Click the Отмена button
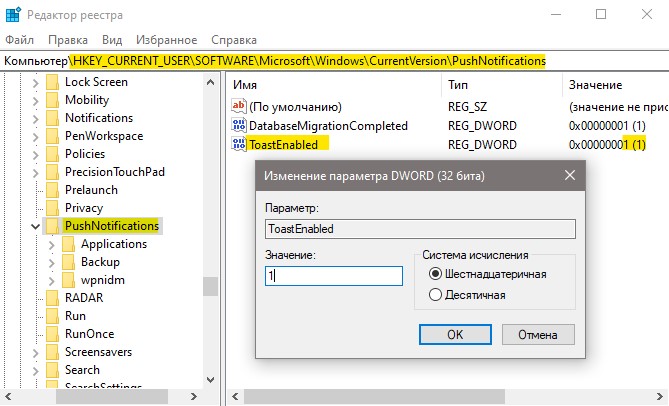The width and height of the screenshot is (669, 406). [x=538, y=334]
